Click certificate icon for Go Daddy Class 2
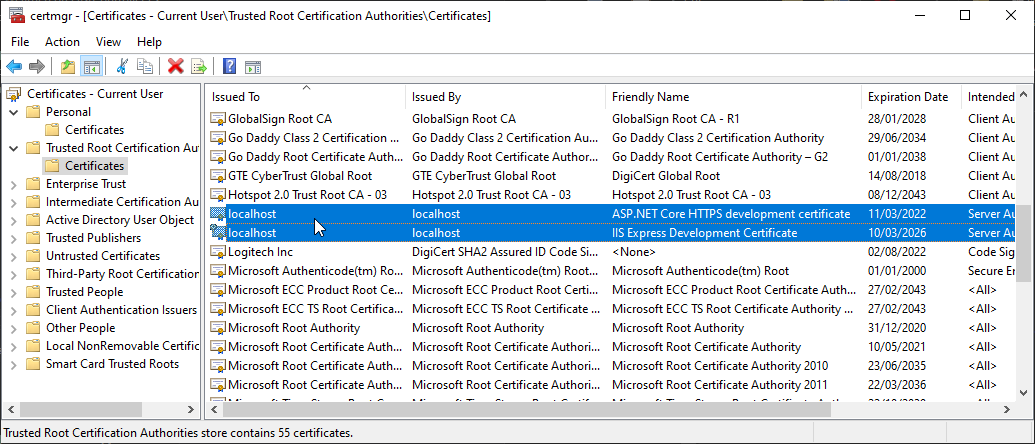The width and height of the screenshot is (1035, 444). pos(218,139)
